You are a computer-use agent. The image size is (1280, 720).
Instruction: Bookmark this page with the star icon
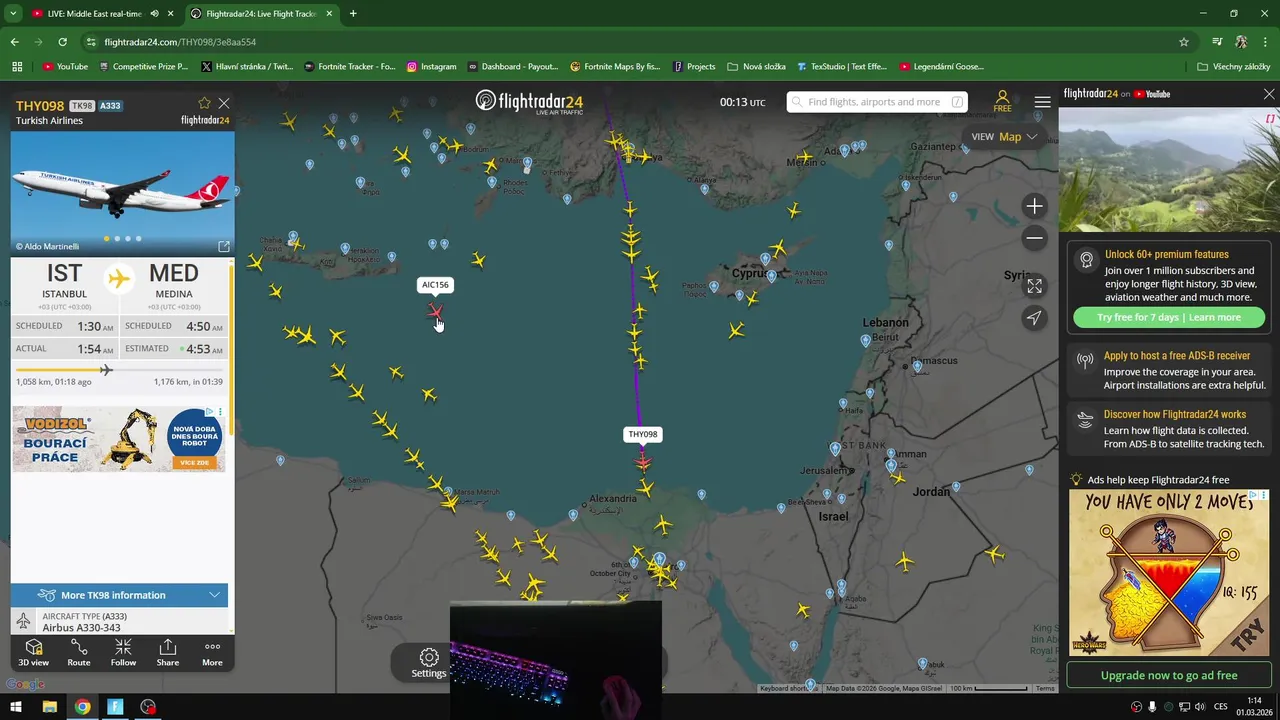tap(1184, 42)
